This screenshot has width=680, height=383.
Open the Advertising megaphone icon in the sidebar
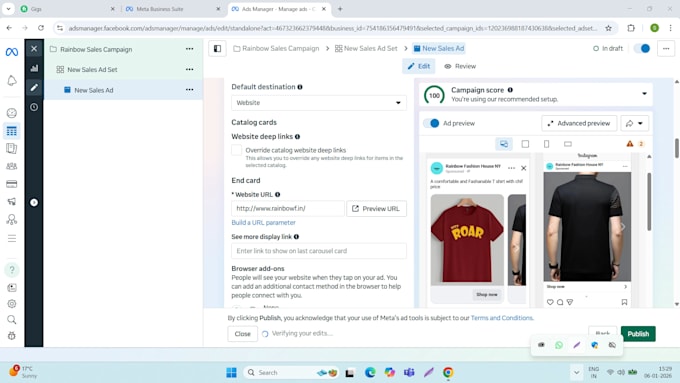click(12, 202)
